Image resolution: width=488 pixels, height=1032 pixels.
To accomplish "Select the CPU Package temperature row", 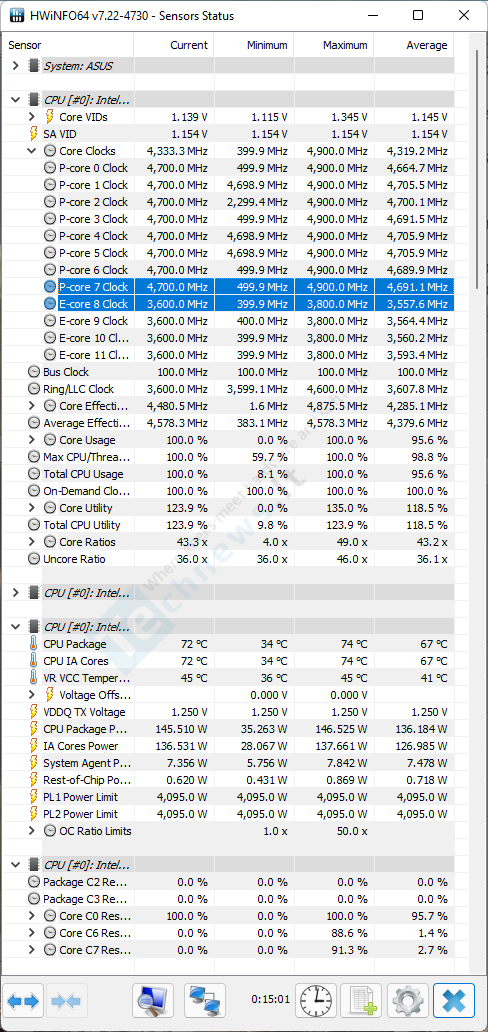I will (229, 644).
